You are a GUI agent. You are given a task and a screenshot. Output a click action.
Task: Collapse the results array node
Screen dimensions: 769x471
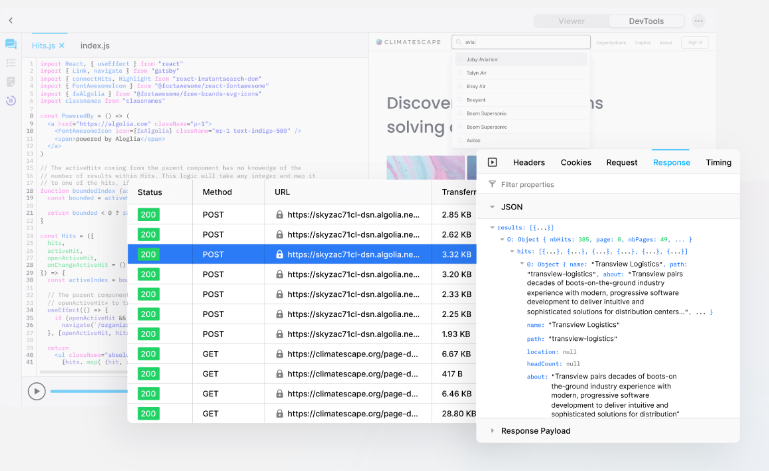pos(492,227)
